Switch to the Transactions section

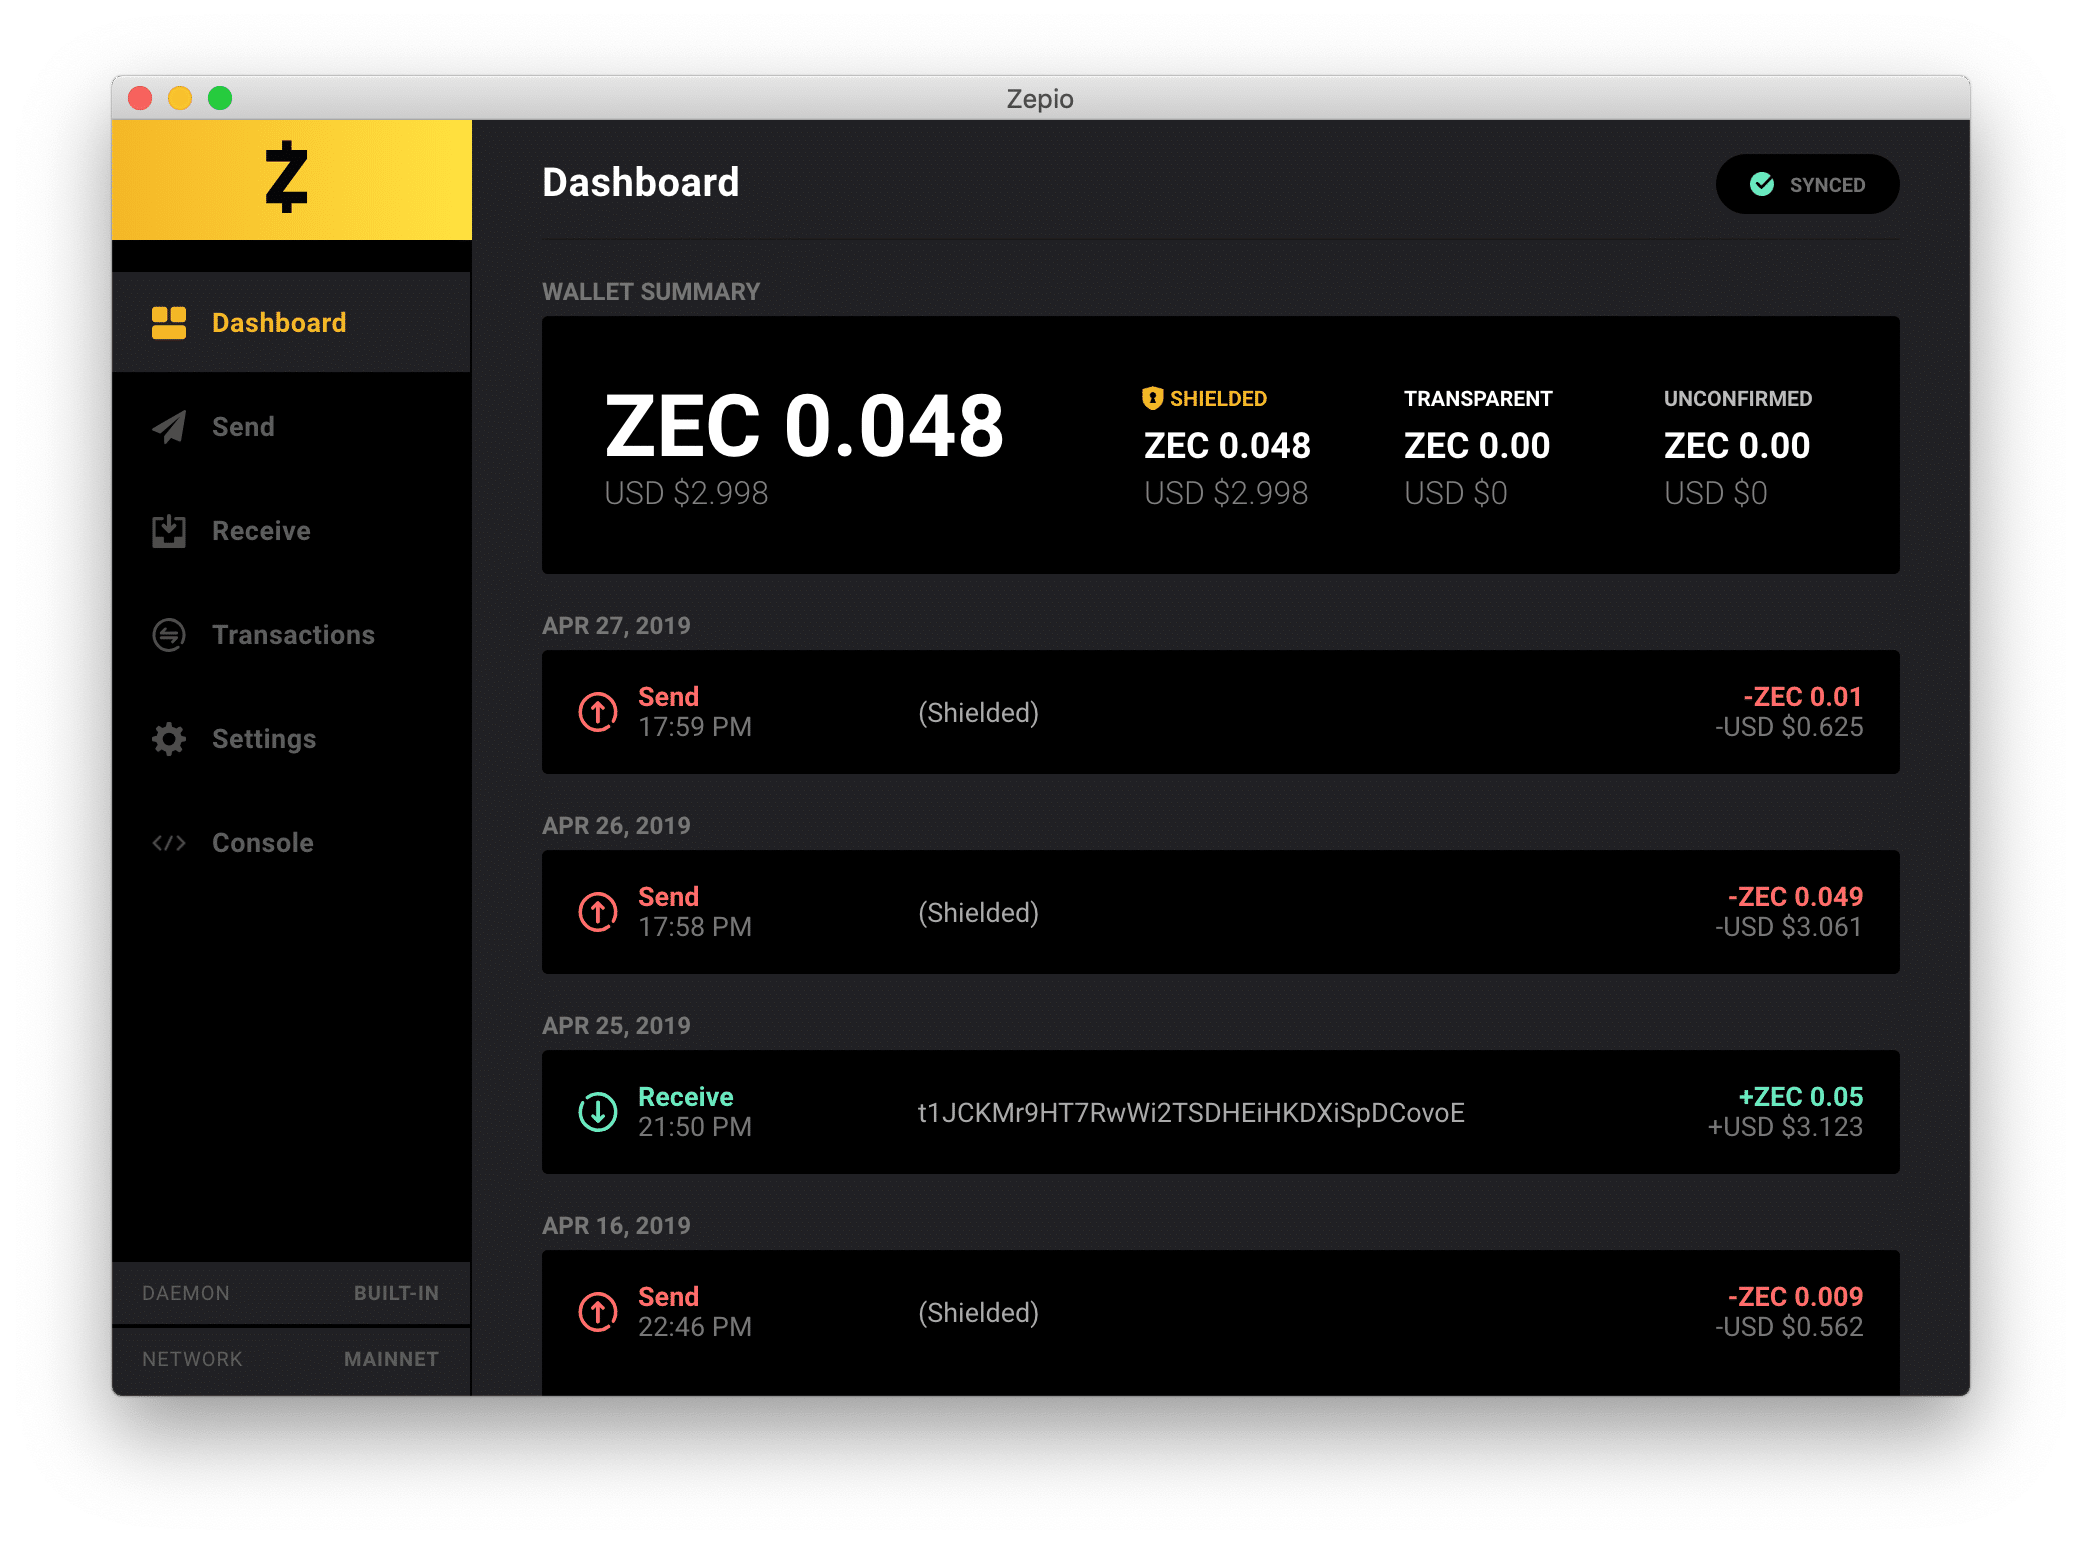coord(293,635)
